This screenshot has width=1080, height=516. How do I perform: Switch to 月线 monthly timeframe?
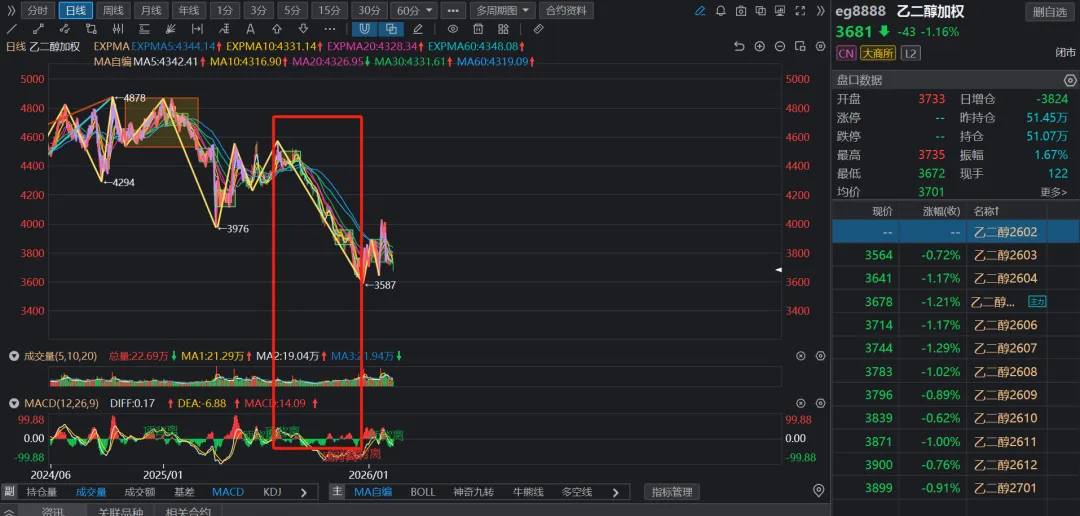[150, 10]
